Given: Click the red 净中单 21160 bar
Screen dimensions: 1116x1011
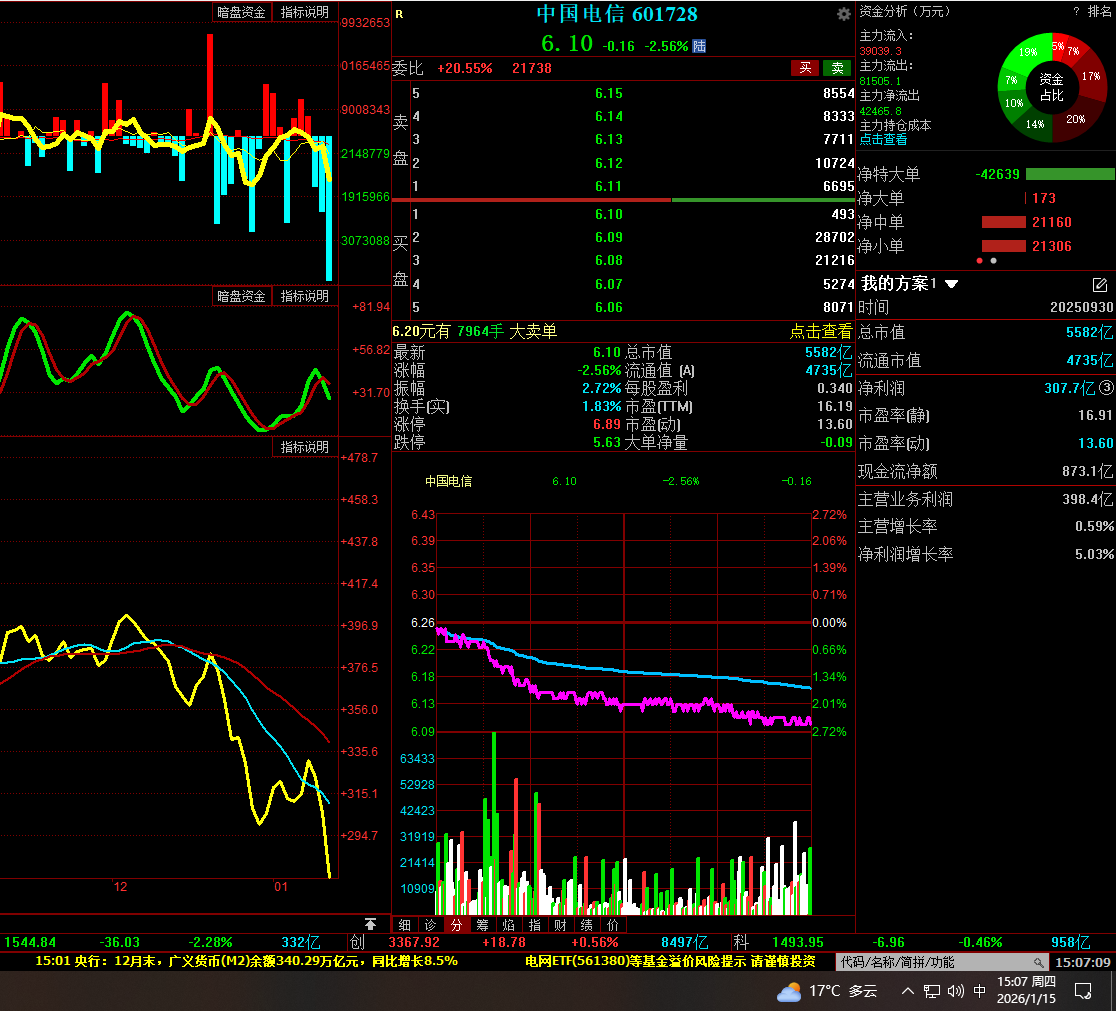Looking at the screenshot, I should pyautogui.click(x=1004, y=222).
